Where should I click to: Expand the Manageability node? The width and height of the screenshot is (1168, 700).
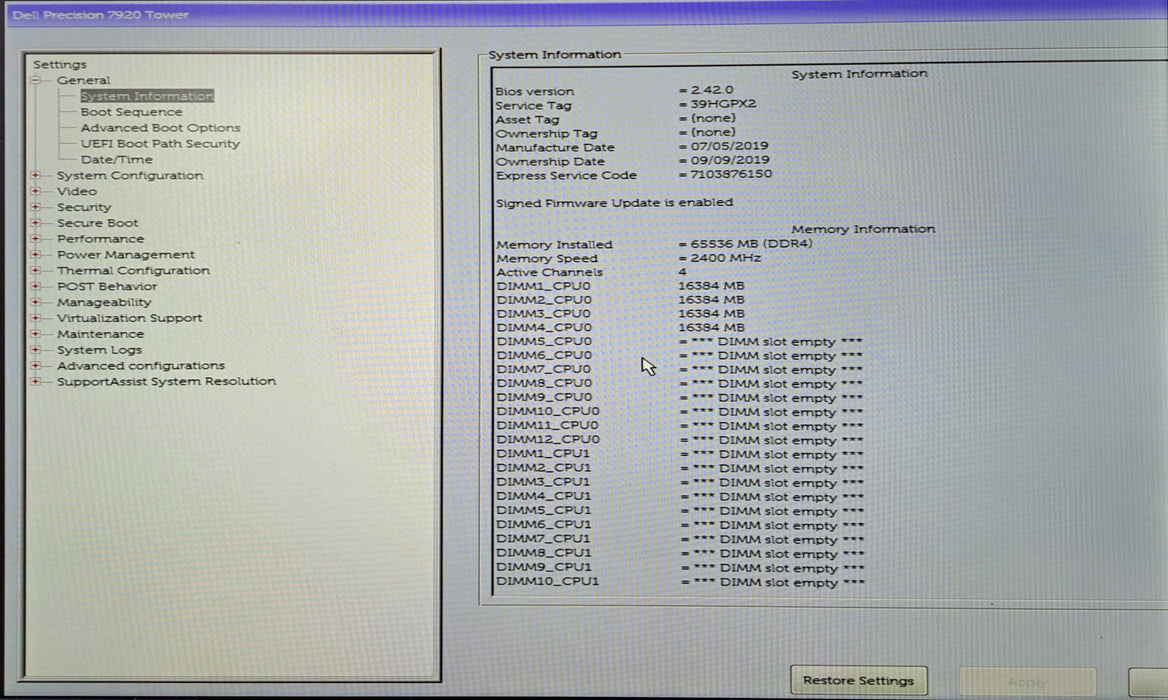[x=35, y=302]
